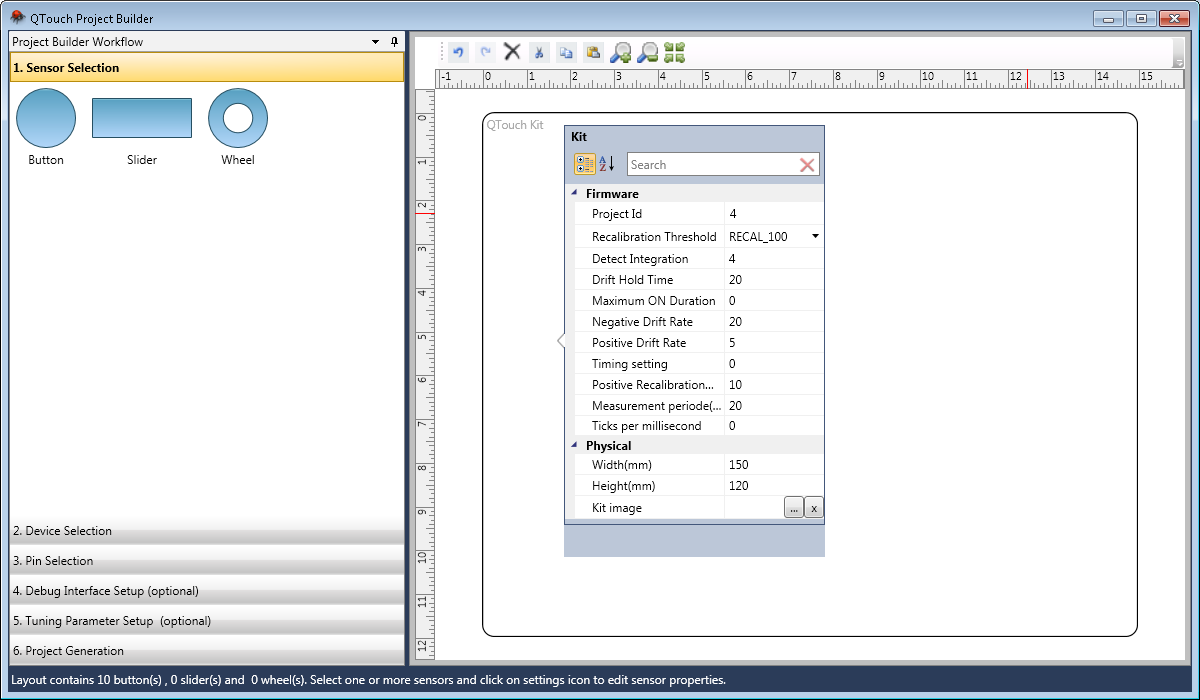Screen dimensions: 1200x700
Task: Collapse the Physical property group
Action: click(x=574, y=446)
